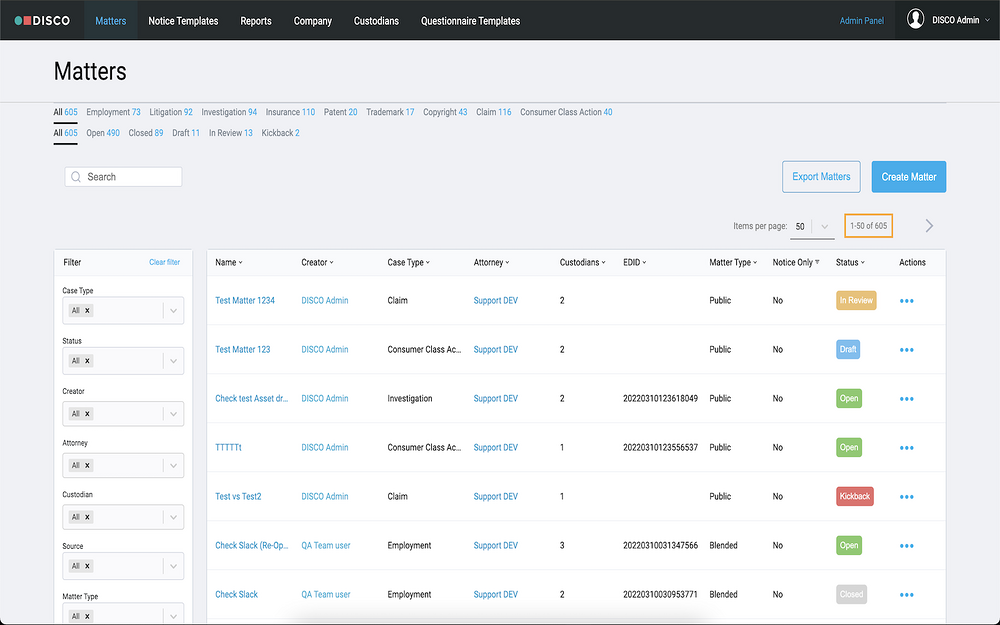The image size is (1000, 625).
Task: Open QA Team user for Check Slack (Re-Op
Action: click(x=326, y=545)
